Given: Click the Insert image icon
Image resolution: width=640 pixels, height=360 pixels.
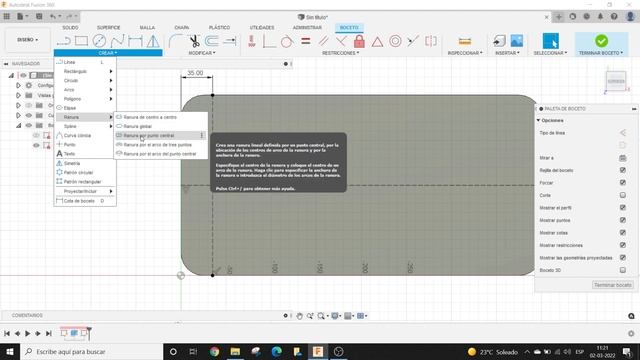Looking at the screenshot, I should (x=517, y=41).
